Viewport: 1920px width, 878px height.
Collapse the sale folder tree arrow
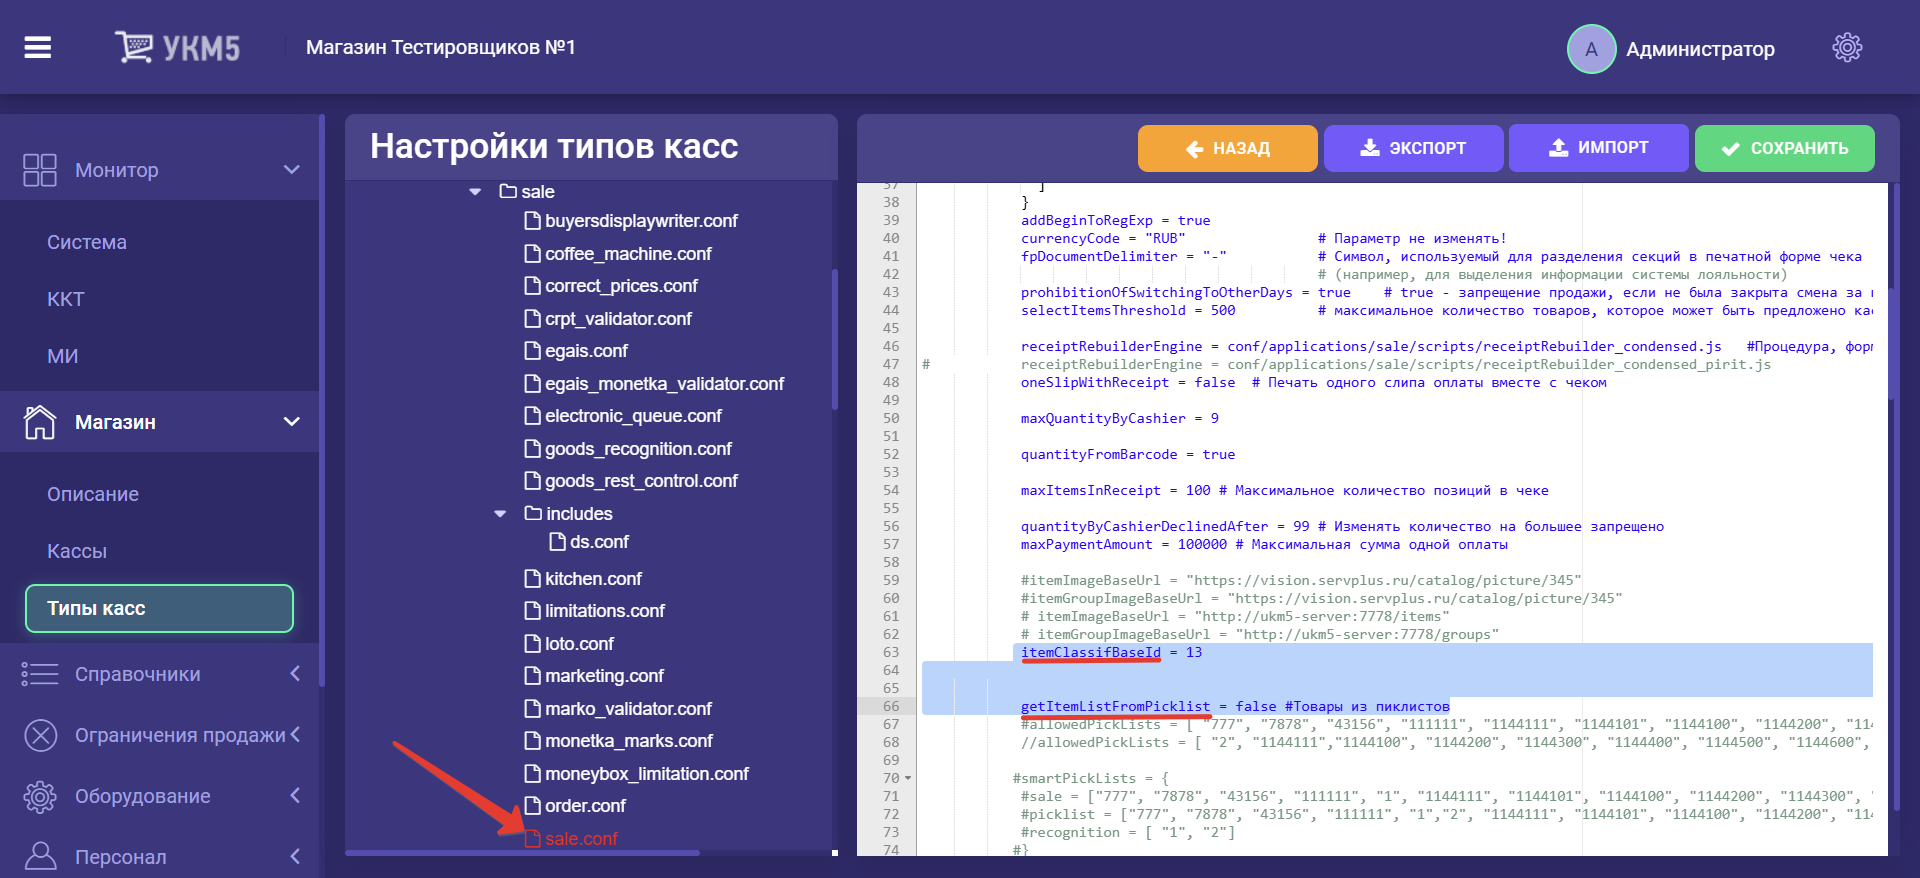[475, 192]
